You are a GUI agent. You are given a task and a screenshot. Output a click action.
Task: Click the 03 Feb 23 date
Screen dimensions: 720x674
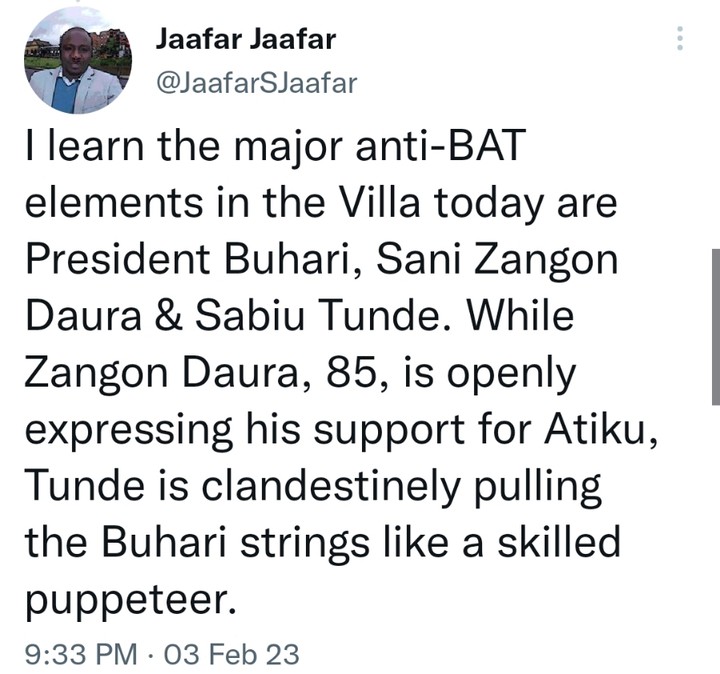point(235,654)
